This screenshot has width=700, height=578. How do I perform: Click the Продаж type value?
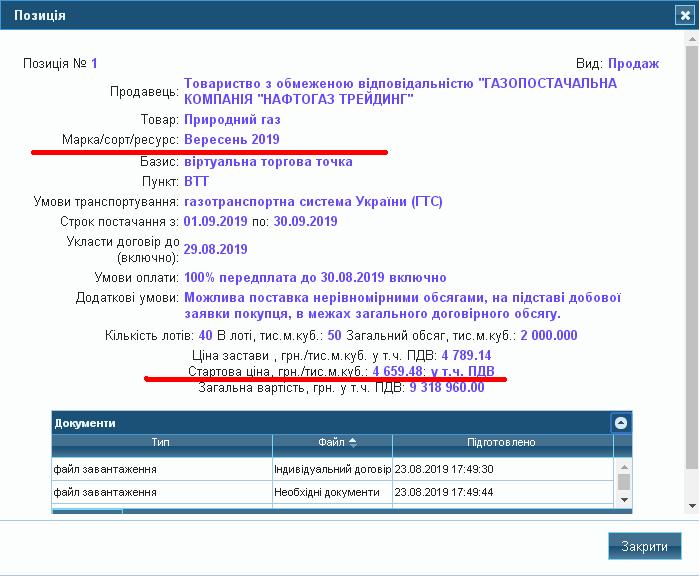633,63
